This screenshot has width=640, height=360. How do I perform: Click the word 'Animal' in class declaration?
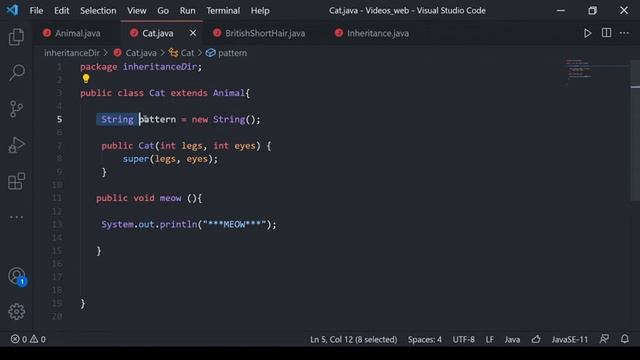(229, 93)
